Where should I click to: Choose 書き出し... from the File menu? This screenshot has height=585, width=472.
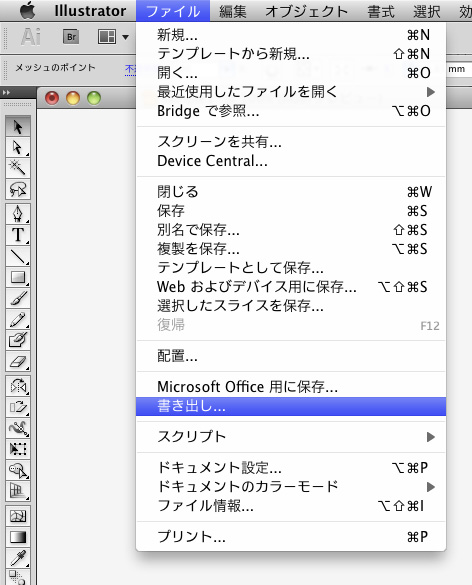pos(291,406)
